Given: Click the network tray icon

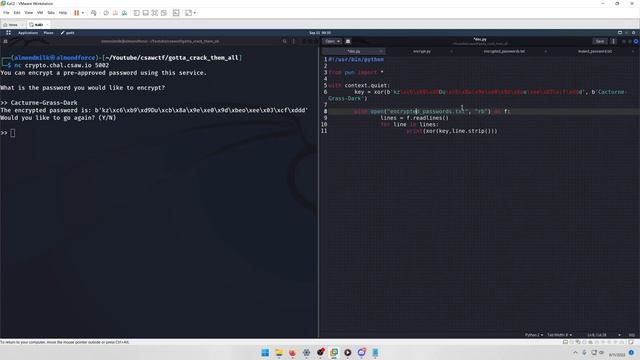Looking at the screenshot, I should tap(594, 353).
